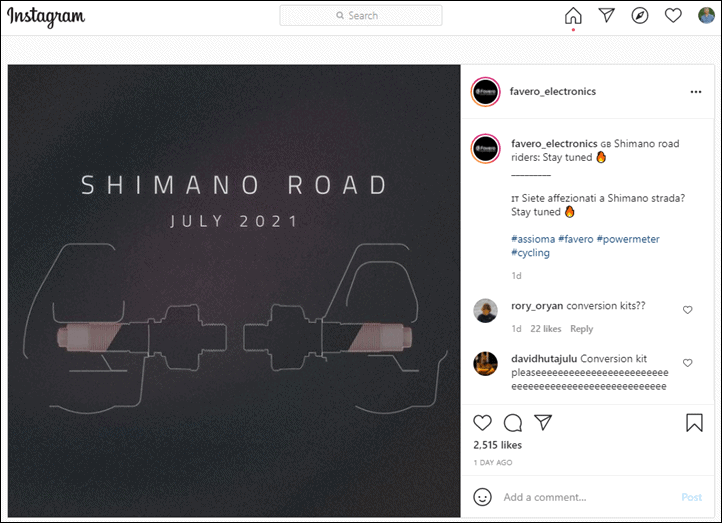This screenshot has width=722, height=523.
Task: Open the favero_electronics profile from the post header
Action: (x=553, y=92)
